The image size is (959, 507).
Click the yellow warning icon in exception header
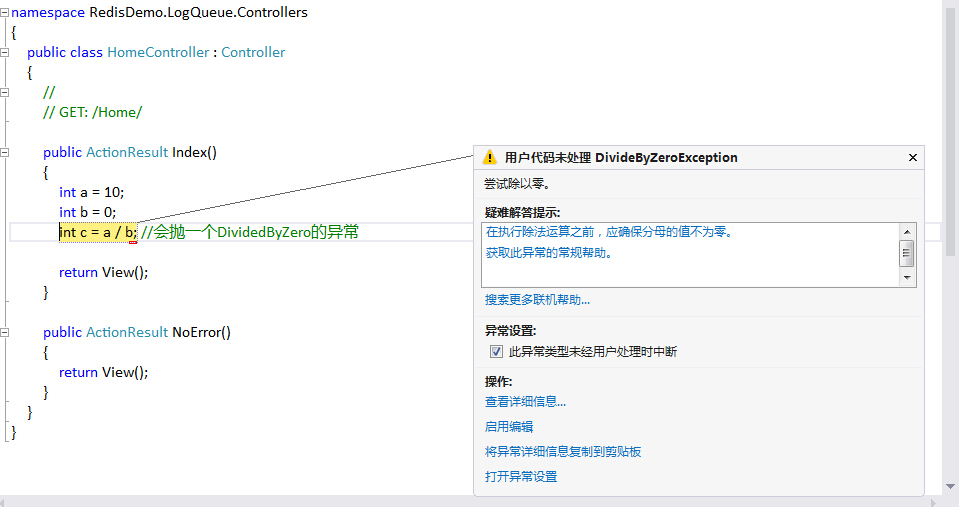(x=489, y=158)
